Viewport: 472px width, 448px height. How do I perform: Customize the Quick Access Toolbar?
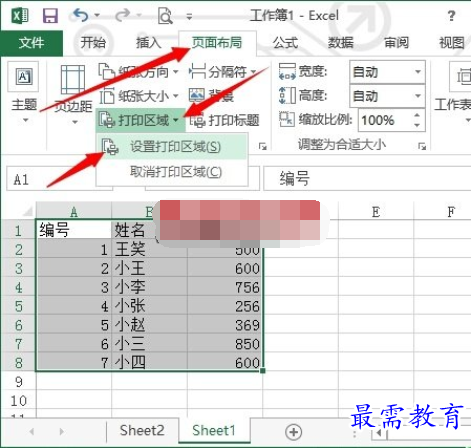[189, 16]
